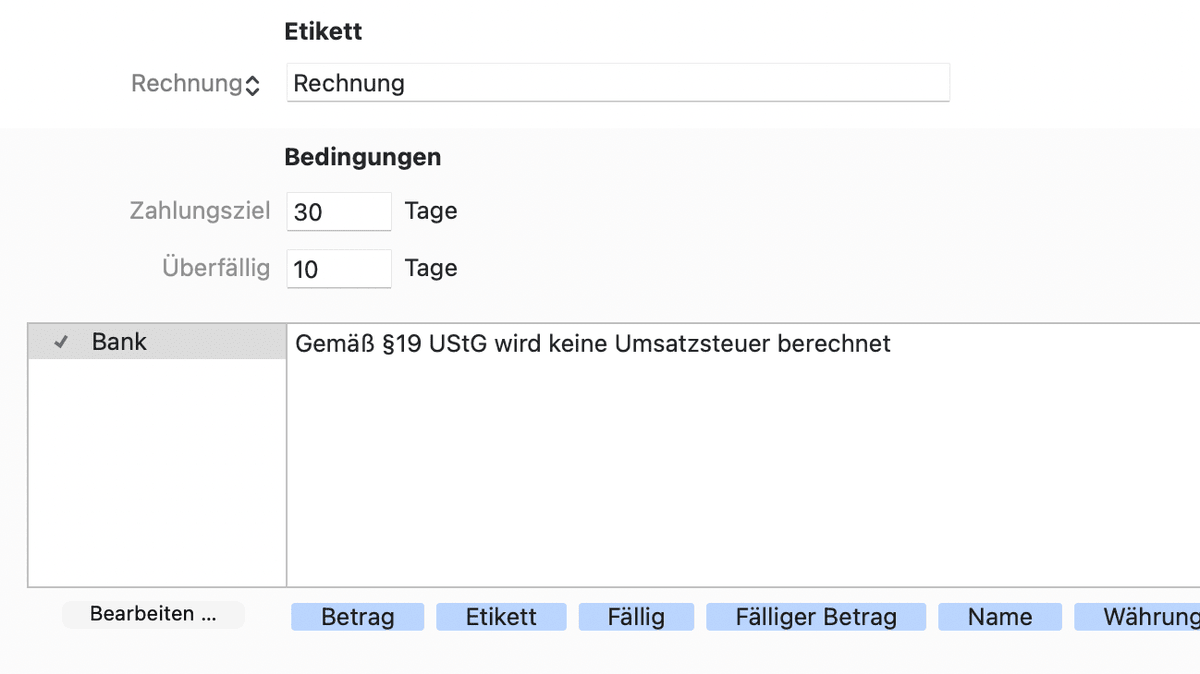Click the downward chevron beside Rechnung
The height and width of the screenshot is (674, 1200).
(254, 89)
